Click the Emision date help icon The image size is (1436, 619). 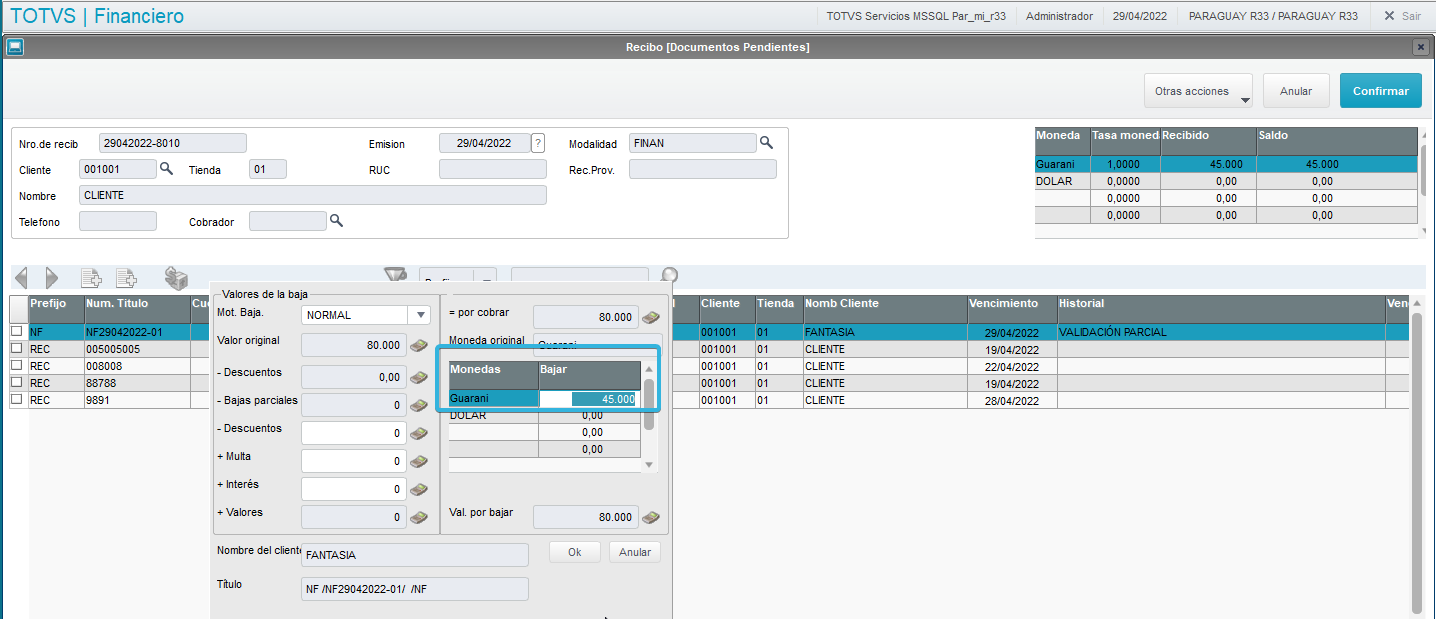(538, 143)
